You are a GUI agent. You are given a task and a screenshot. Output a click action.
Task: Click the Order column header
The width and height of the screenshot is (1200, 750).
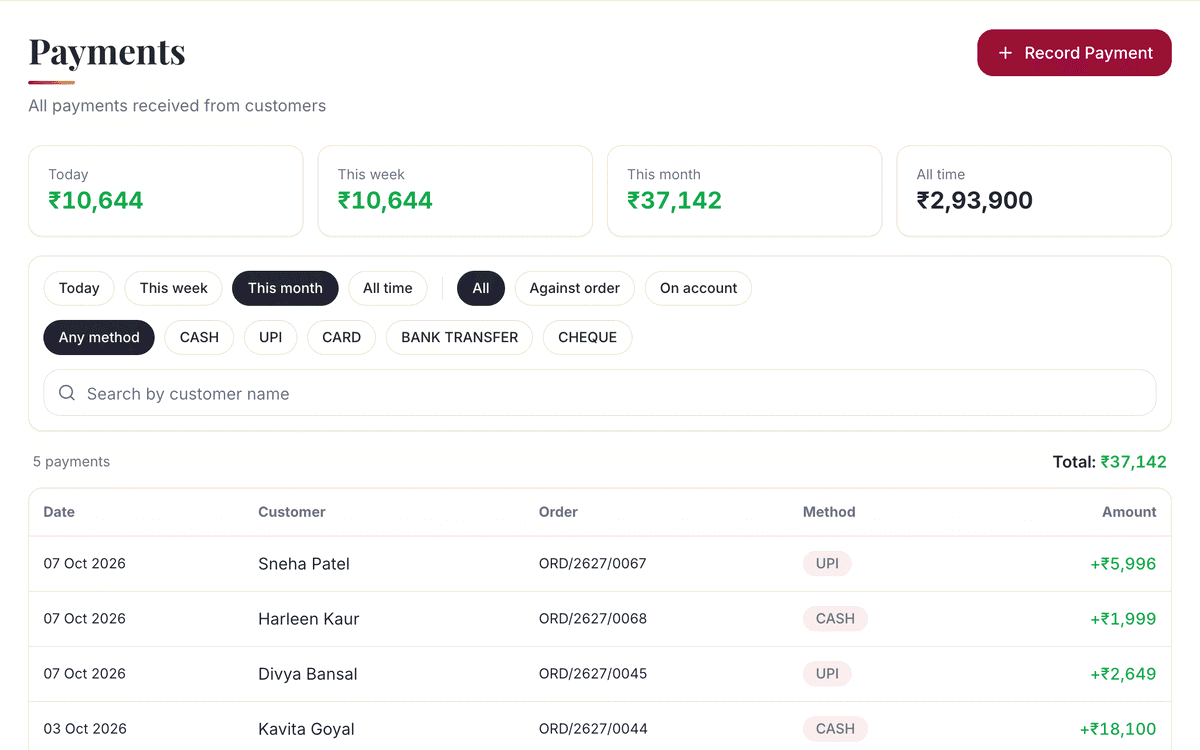(558, 512)
